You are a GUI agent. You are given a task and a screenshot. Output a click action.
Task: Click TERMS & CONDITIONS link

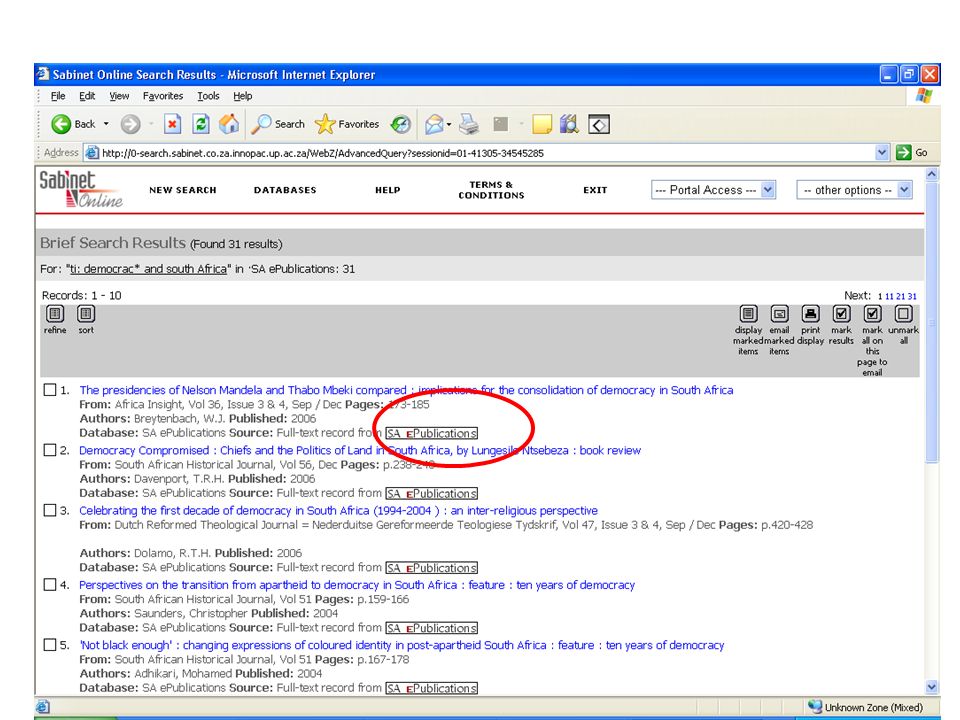(x=492, y=190)
